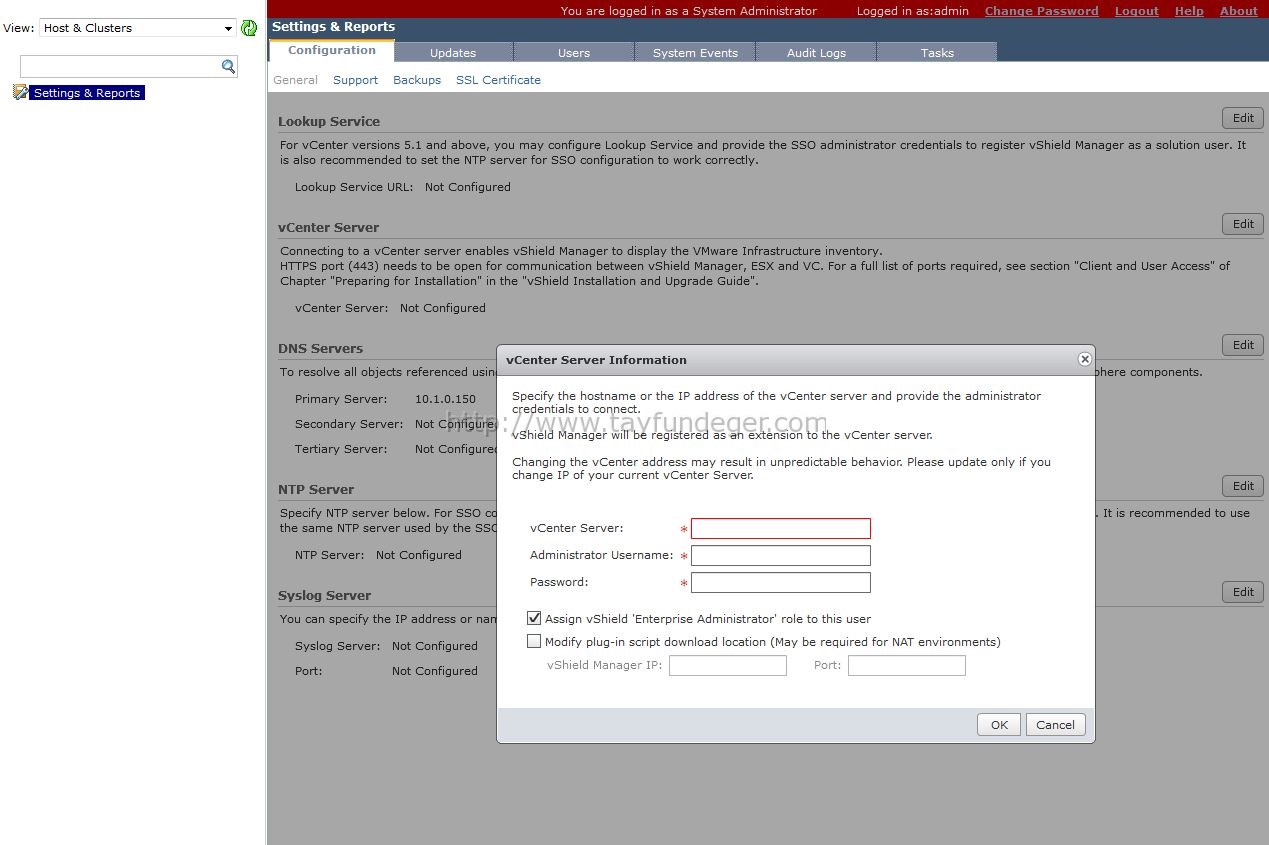Go to the System Events tab

[x=695, y=52]
